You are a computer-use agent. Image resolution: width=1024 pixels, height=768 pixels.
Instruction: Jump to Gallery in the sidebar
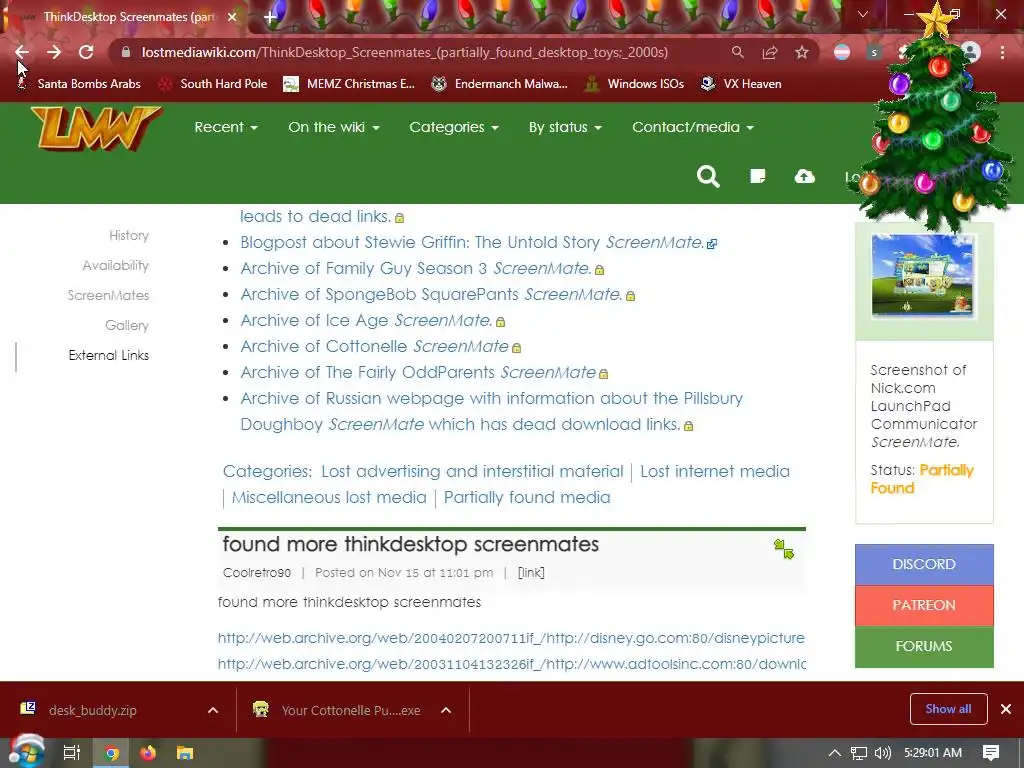pyautogui.click(x=127, y=325)
